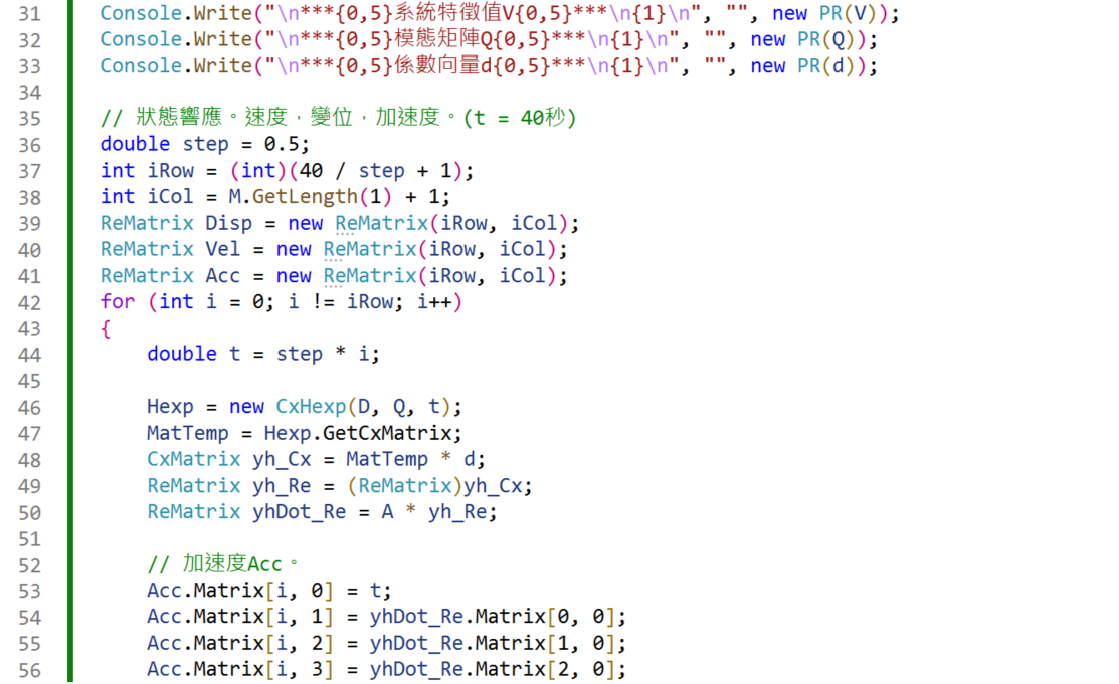Click the opening brace on line 43
1119x684 pixels.
click(x=106, y=328)
